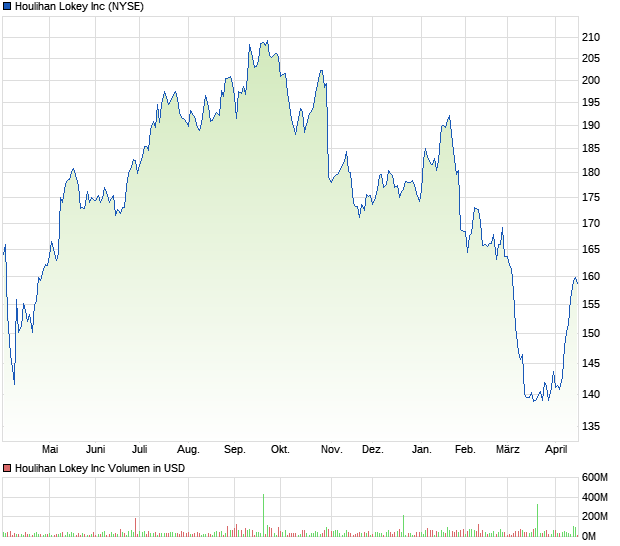Click the 205 price axis value
Screen dimensions: 620x546
pos(591,59)
